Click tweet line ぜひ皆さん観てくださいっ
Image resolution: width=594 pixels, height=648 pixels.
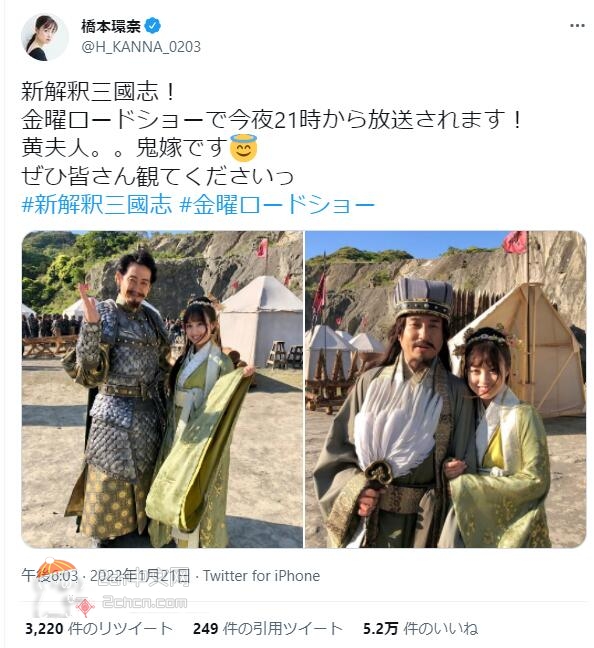point(157,176)
